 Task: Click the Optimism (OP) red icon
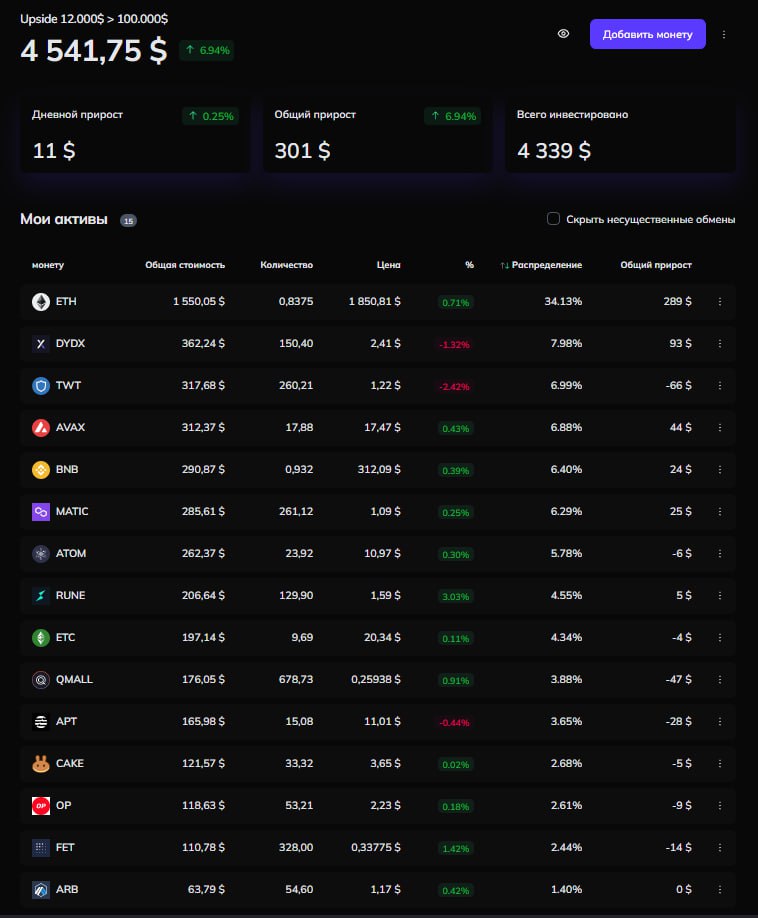click(41, 805)
